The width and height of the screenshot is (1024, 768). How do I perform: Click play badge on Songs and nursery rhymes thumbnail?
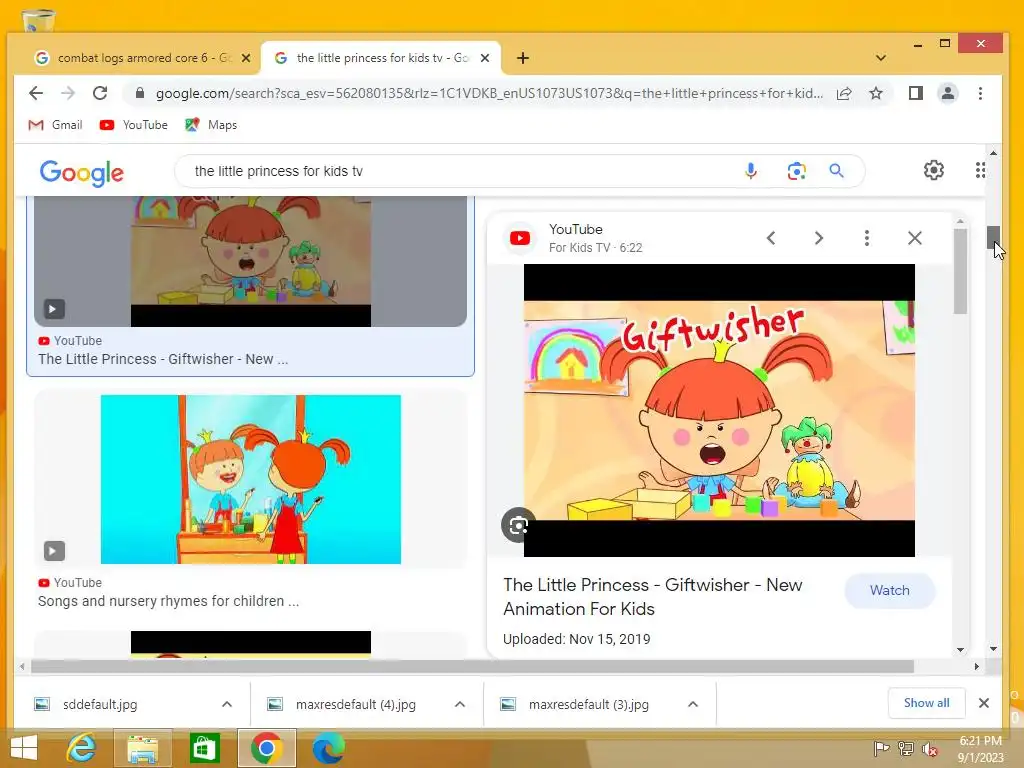54,551
